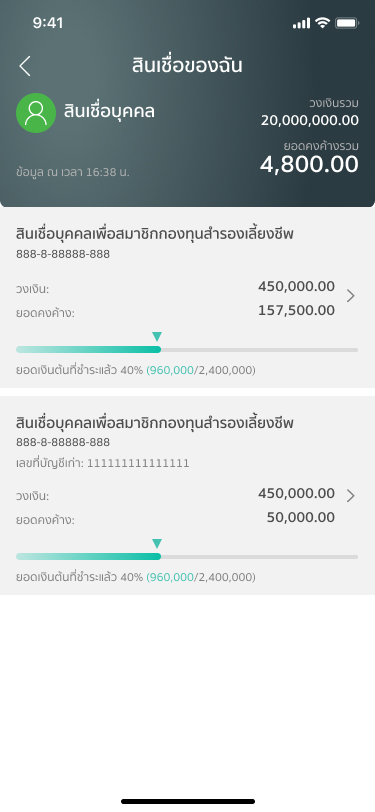Open second loan details via right chevron
This screenshot has height=812, width=375.
coord(351,496)
